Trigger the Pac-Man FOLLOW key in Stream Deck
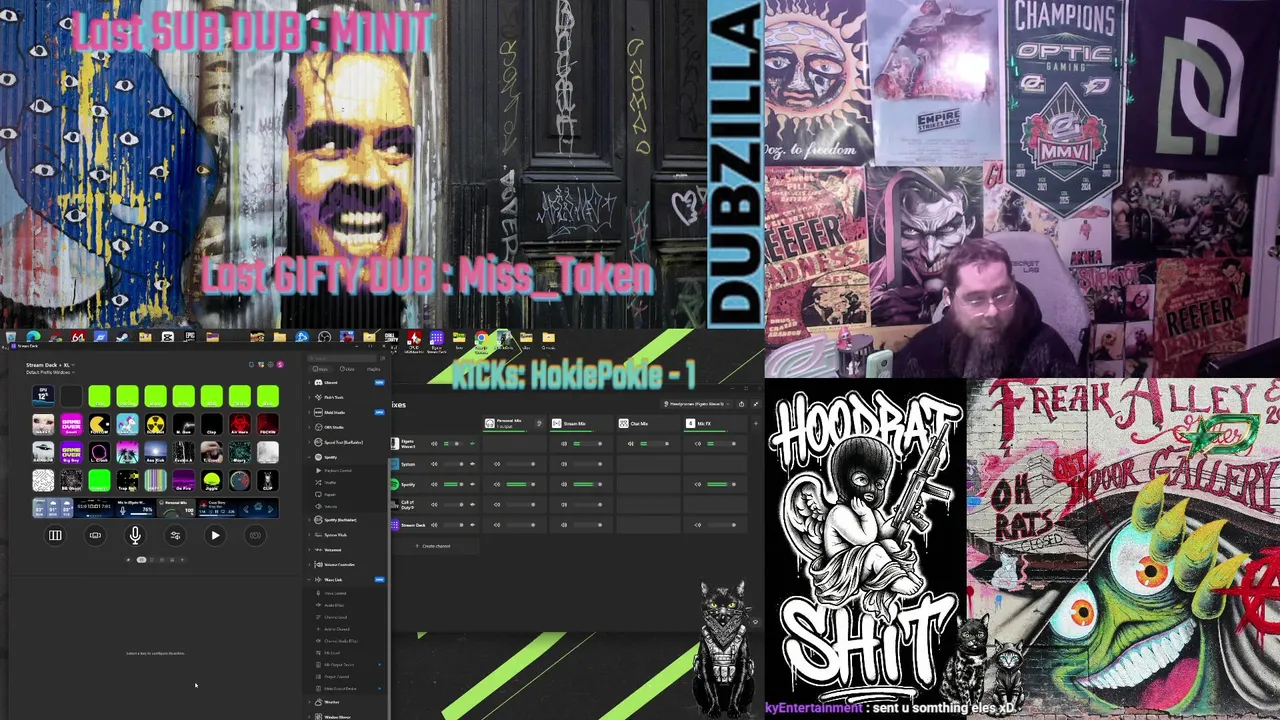Screen dimensions: 1280x720 pyautogui.click(x=99, y=424)
